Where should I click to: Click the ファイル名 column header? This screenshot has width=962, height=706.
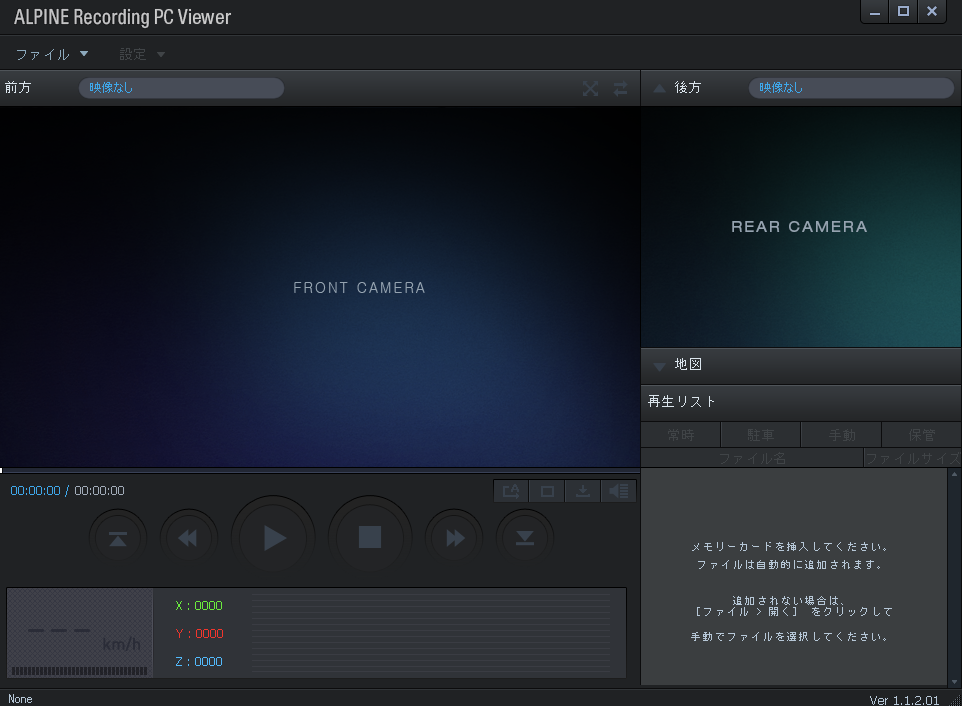(x=751, y=458)
